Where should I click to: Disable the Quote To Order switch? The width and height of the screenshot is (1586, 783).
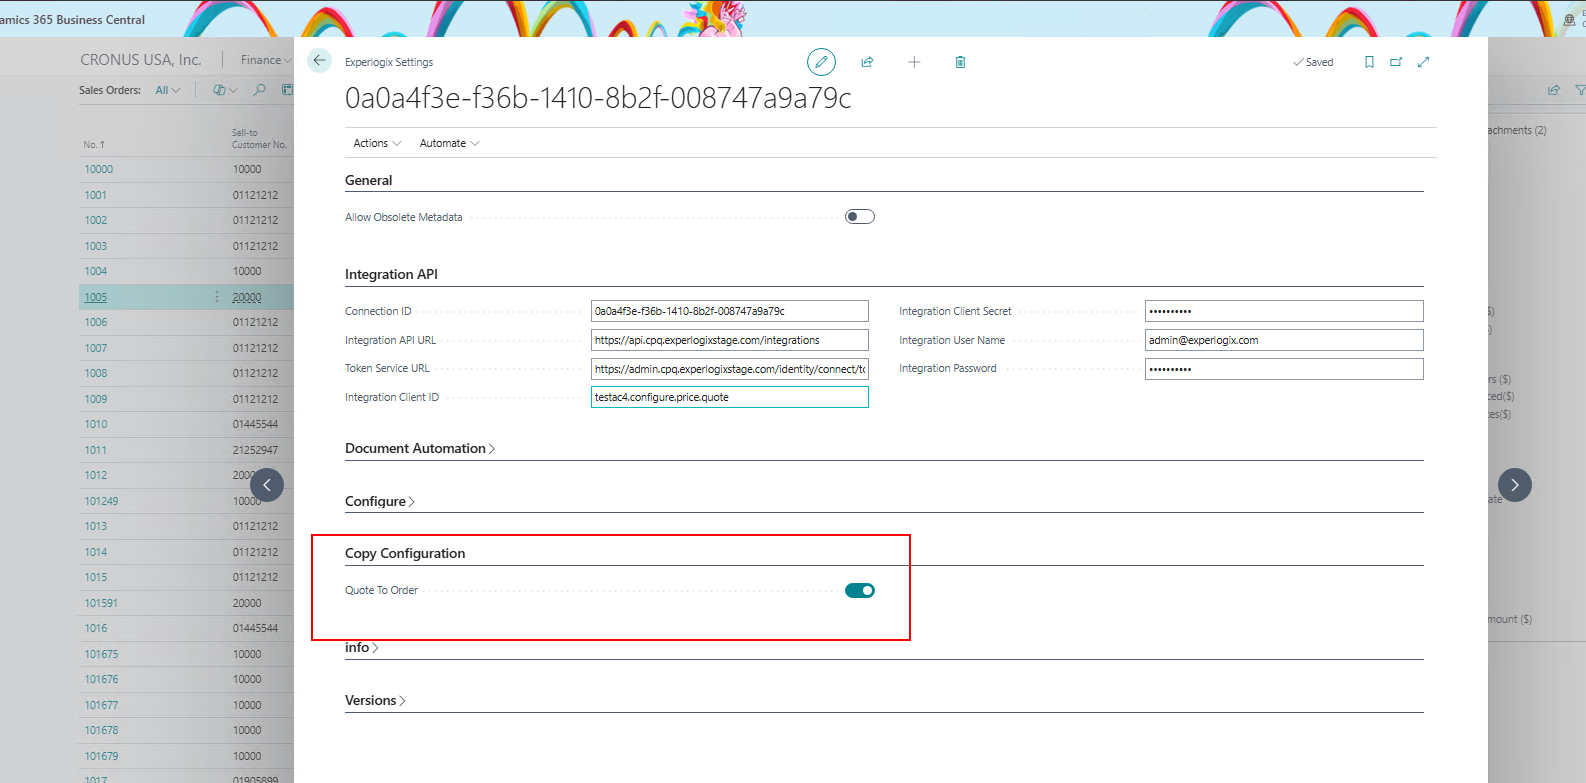(860, 591)
